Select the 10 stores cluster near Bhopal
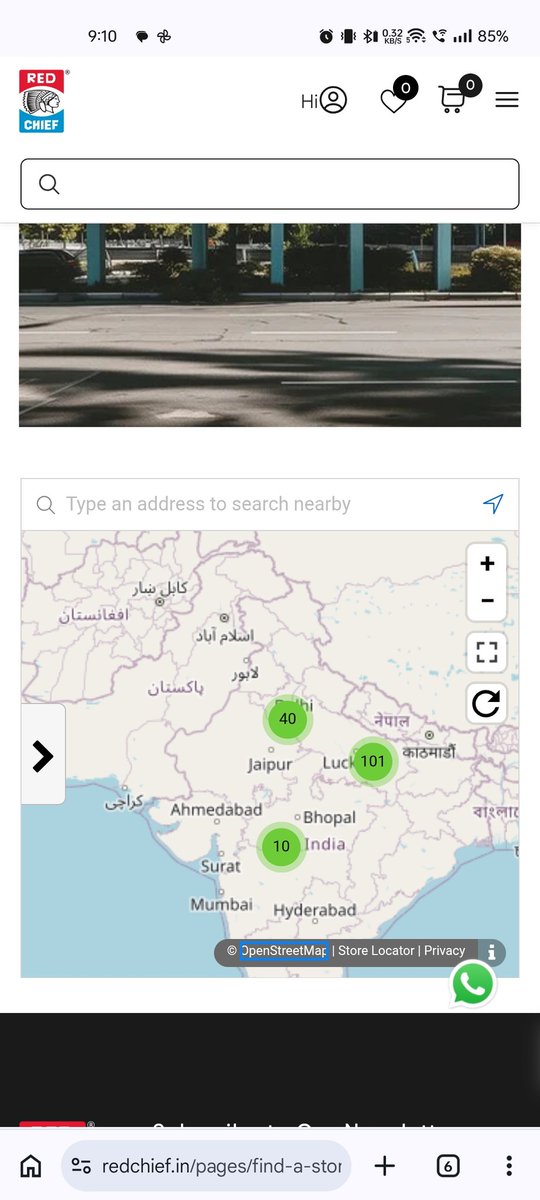This screenshot has width=540, height=1200. click(x=281, y=846)
